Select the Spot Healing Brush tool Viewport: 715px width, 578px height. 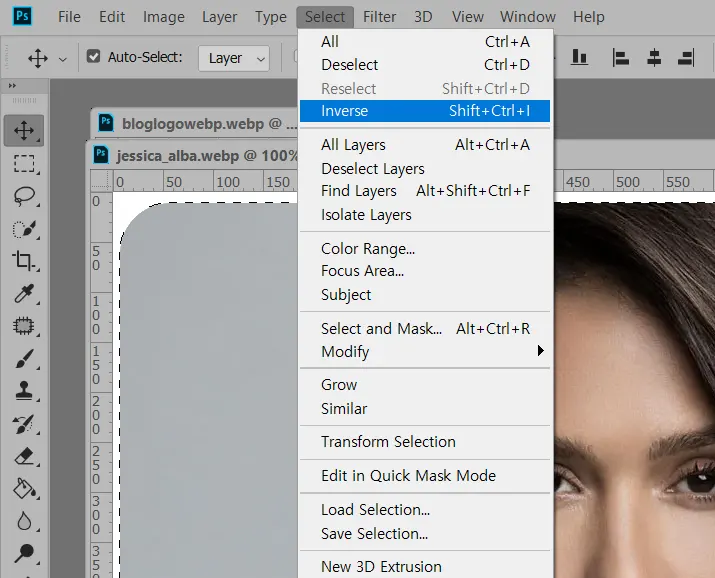pos(24,326)
